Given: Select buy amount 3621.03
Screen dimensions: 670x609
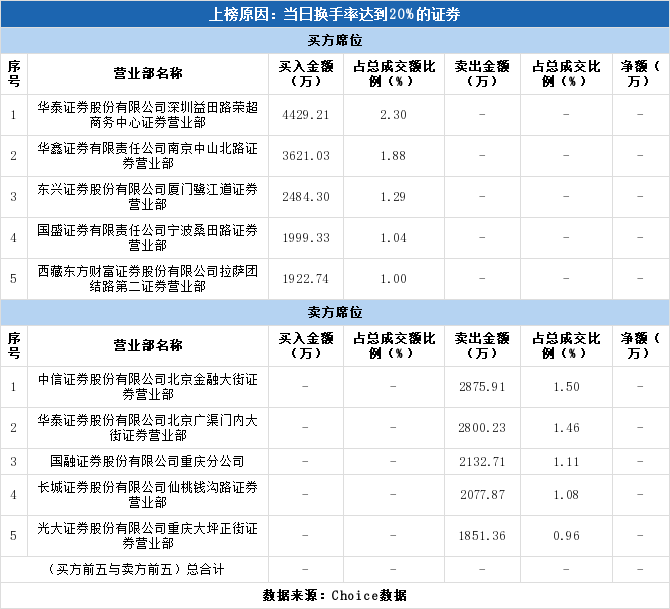Looking at the screenshot, I should click(x=306, y=156).
